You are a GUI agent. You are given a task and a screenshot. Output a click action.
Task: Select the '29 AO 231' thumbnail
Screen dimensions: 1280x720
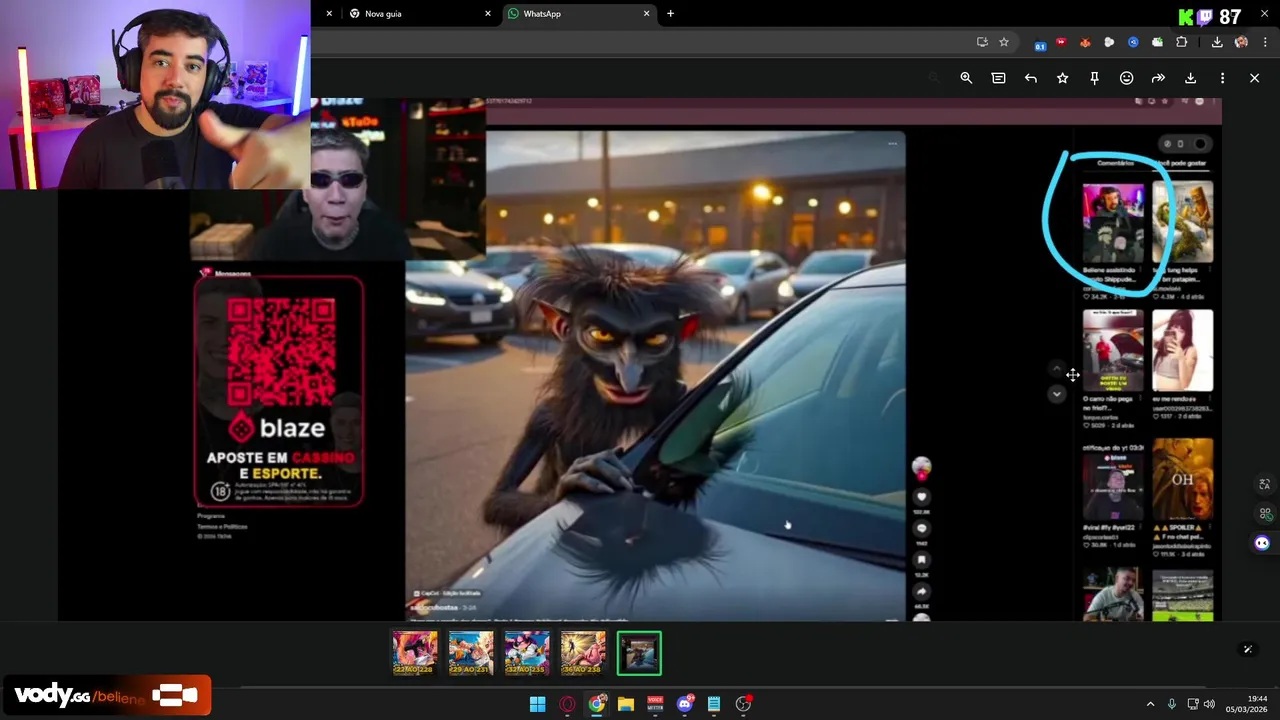pos(471,653)
